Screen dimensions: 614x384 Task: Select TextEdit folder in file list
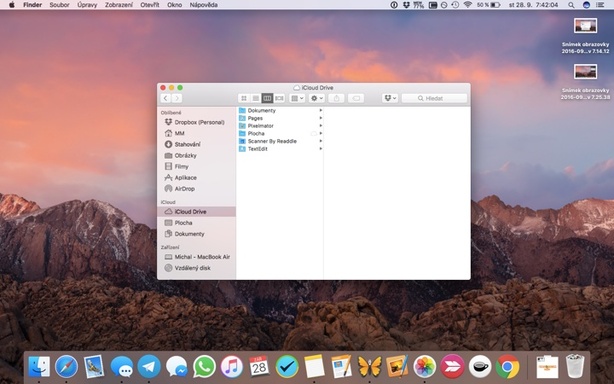tap(280, 149)
